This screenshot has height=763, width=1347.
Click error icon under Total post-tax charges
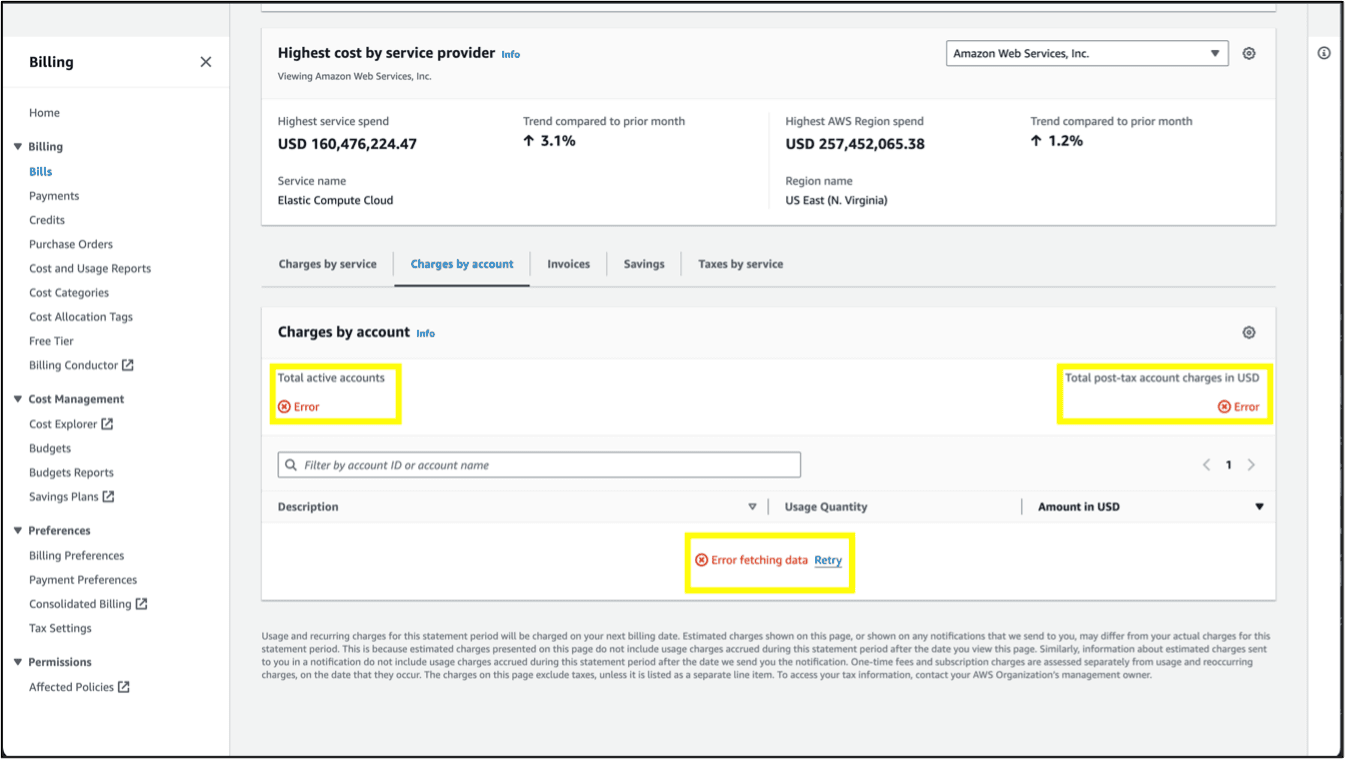click(1224, 407)
